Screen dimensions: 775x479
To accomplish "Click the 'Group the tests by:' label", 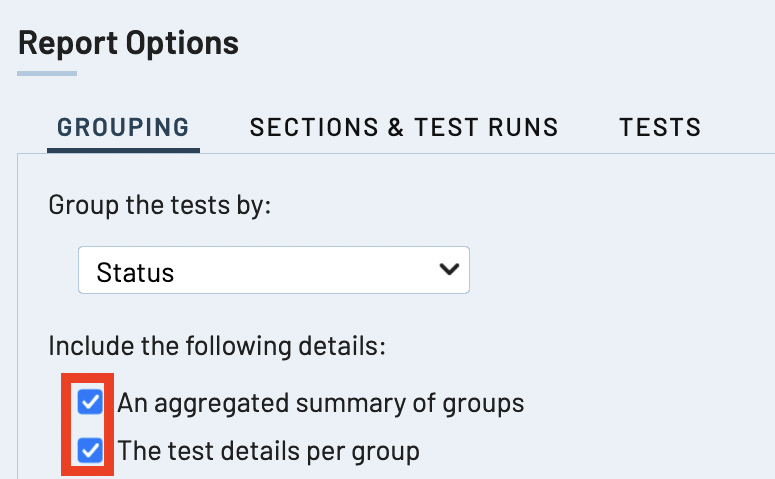I will 160,206.
